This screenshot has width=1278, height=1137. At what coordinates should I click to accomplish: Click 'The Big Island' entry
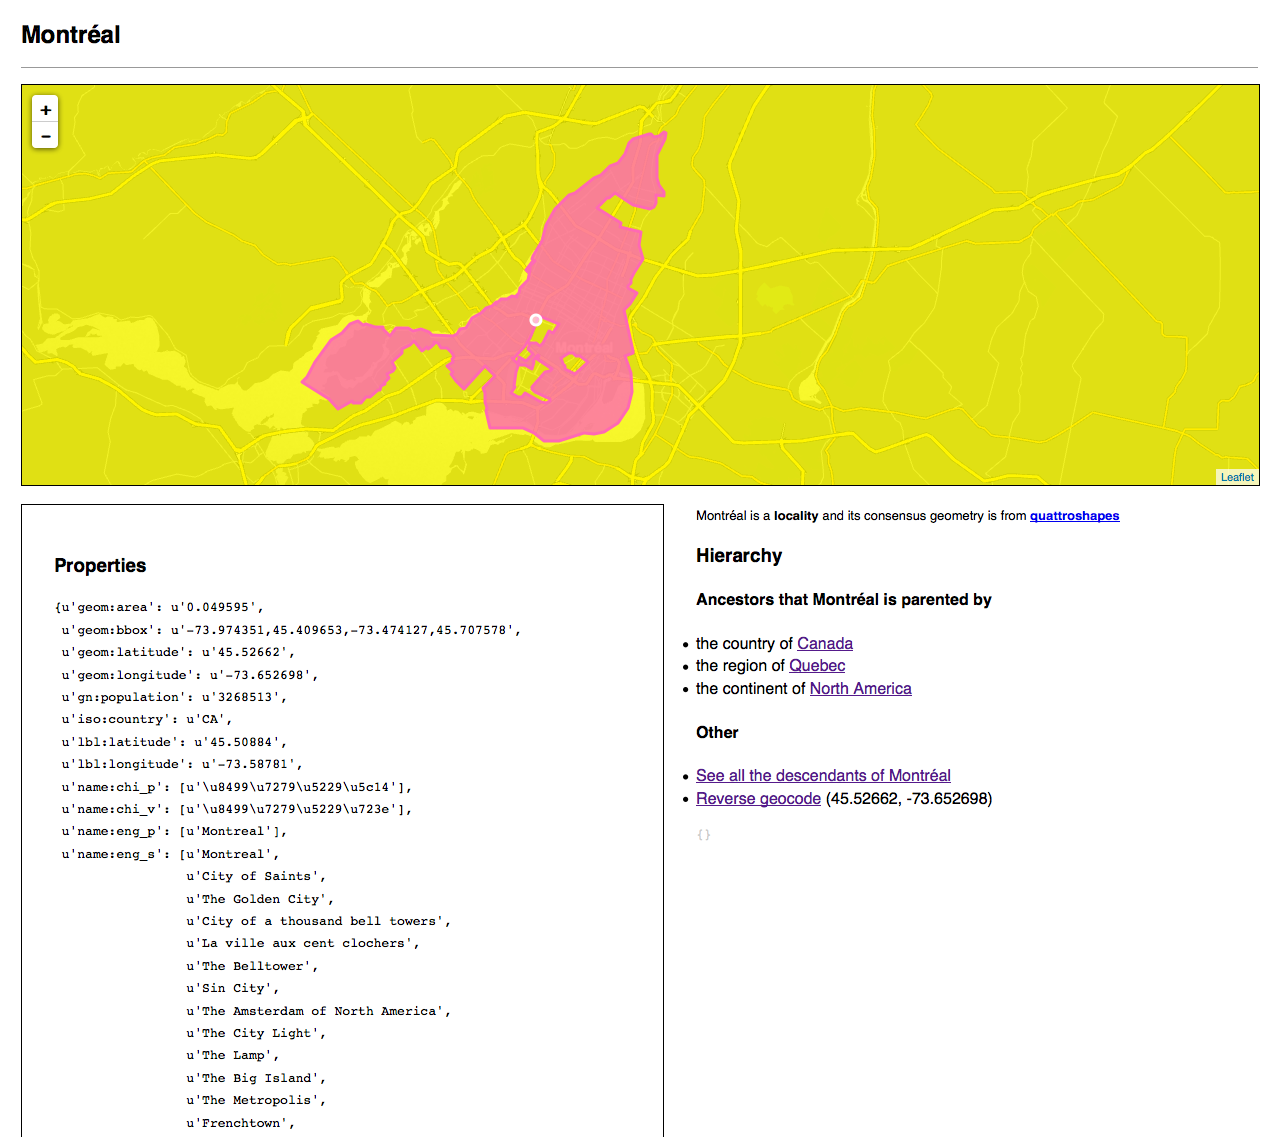click(x=256, y=1078)
